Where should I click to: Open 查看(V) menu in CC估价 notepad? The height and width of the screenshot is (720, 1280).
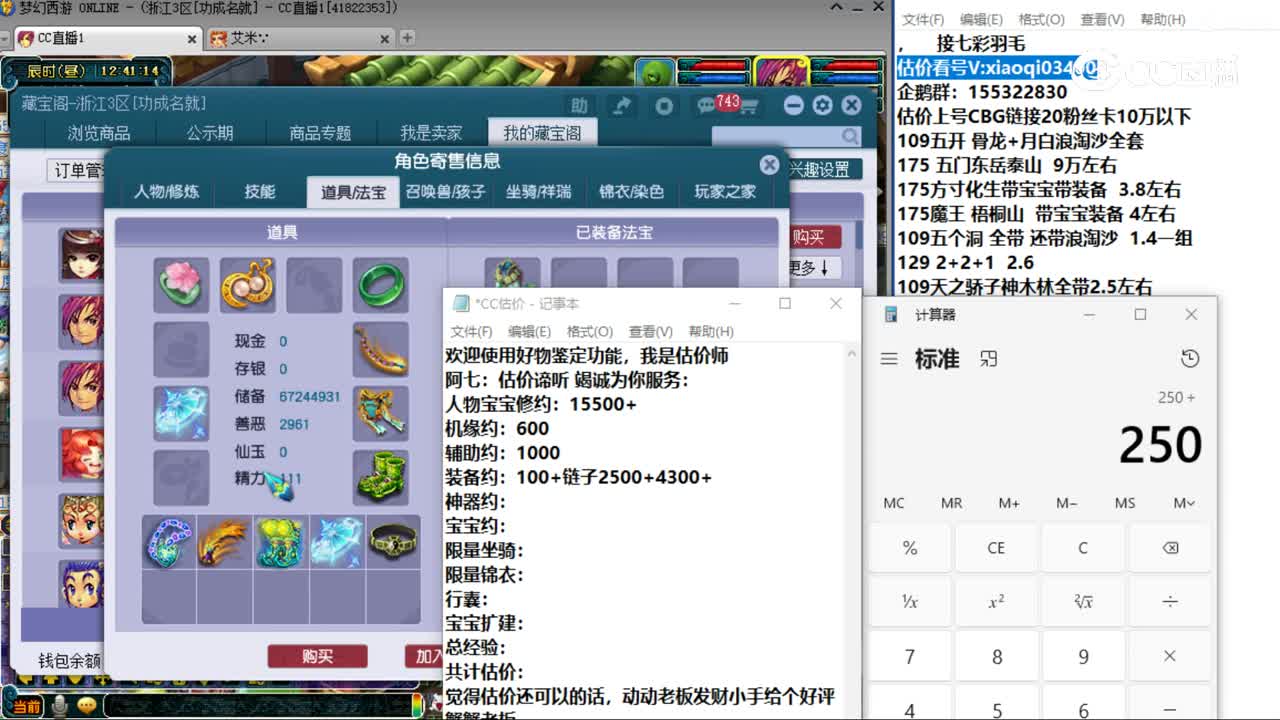coord(651,331)
